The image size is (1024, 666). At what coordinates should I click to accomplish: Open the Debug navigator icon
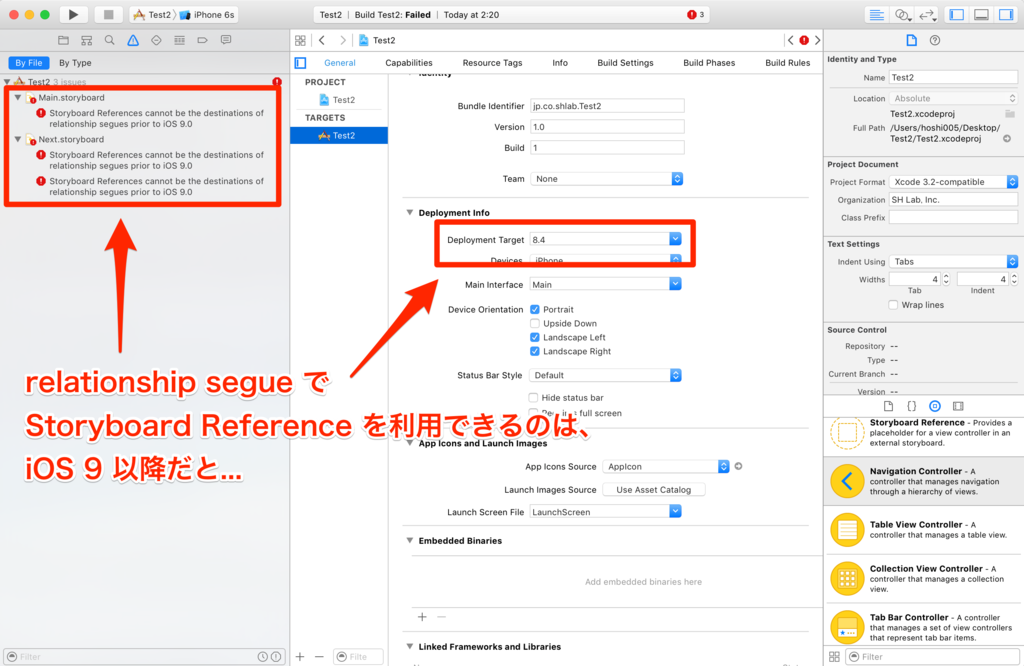[180, 40]
